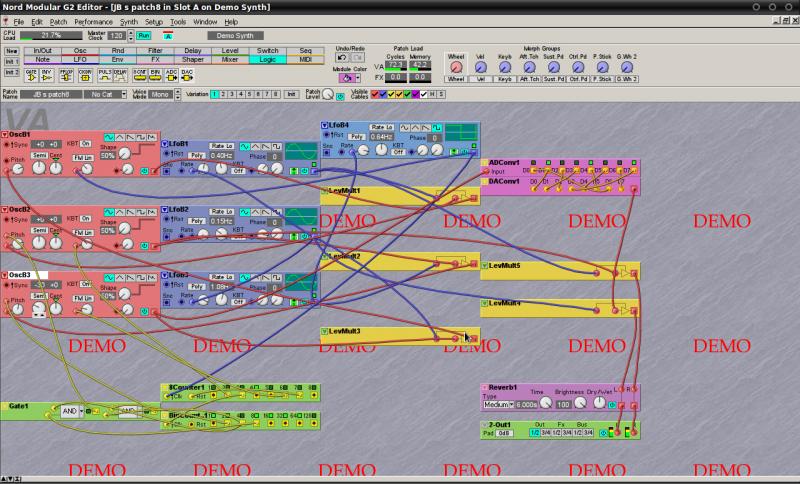
Task: Click the Undo arrow icon
Action: tap(342, 58)
